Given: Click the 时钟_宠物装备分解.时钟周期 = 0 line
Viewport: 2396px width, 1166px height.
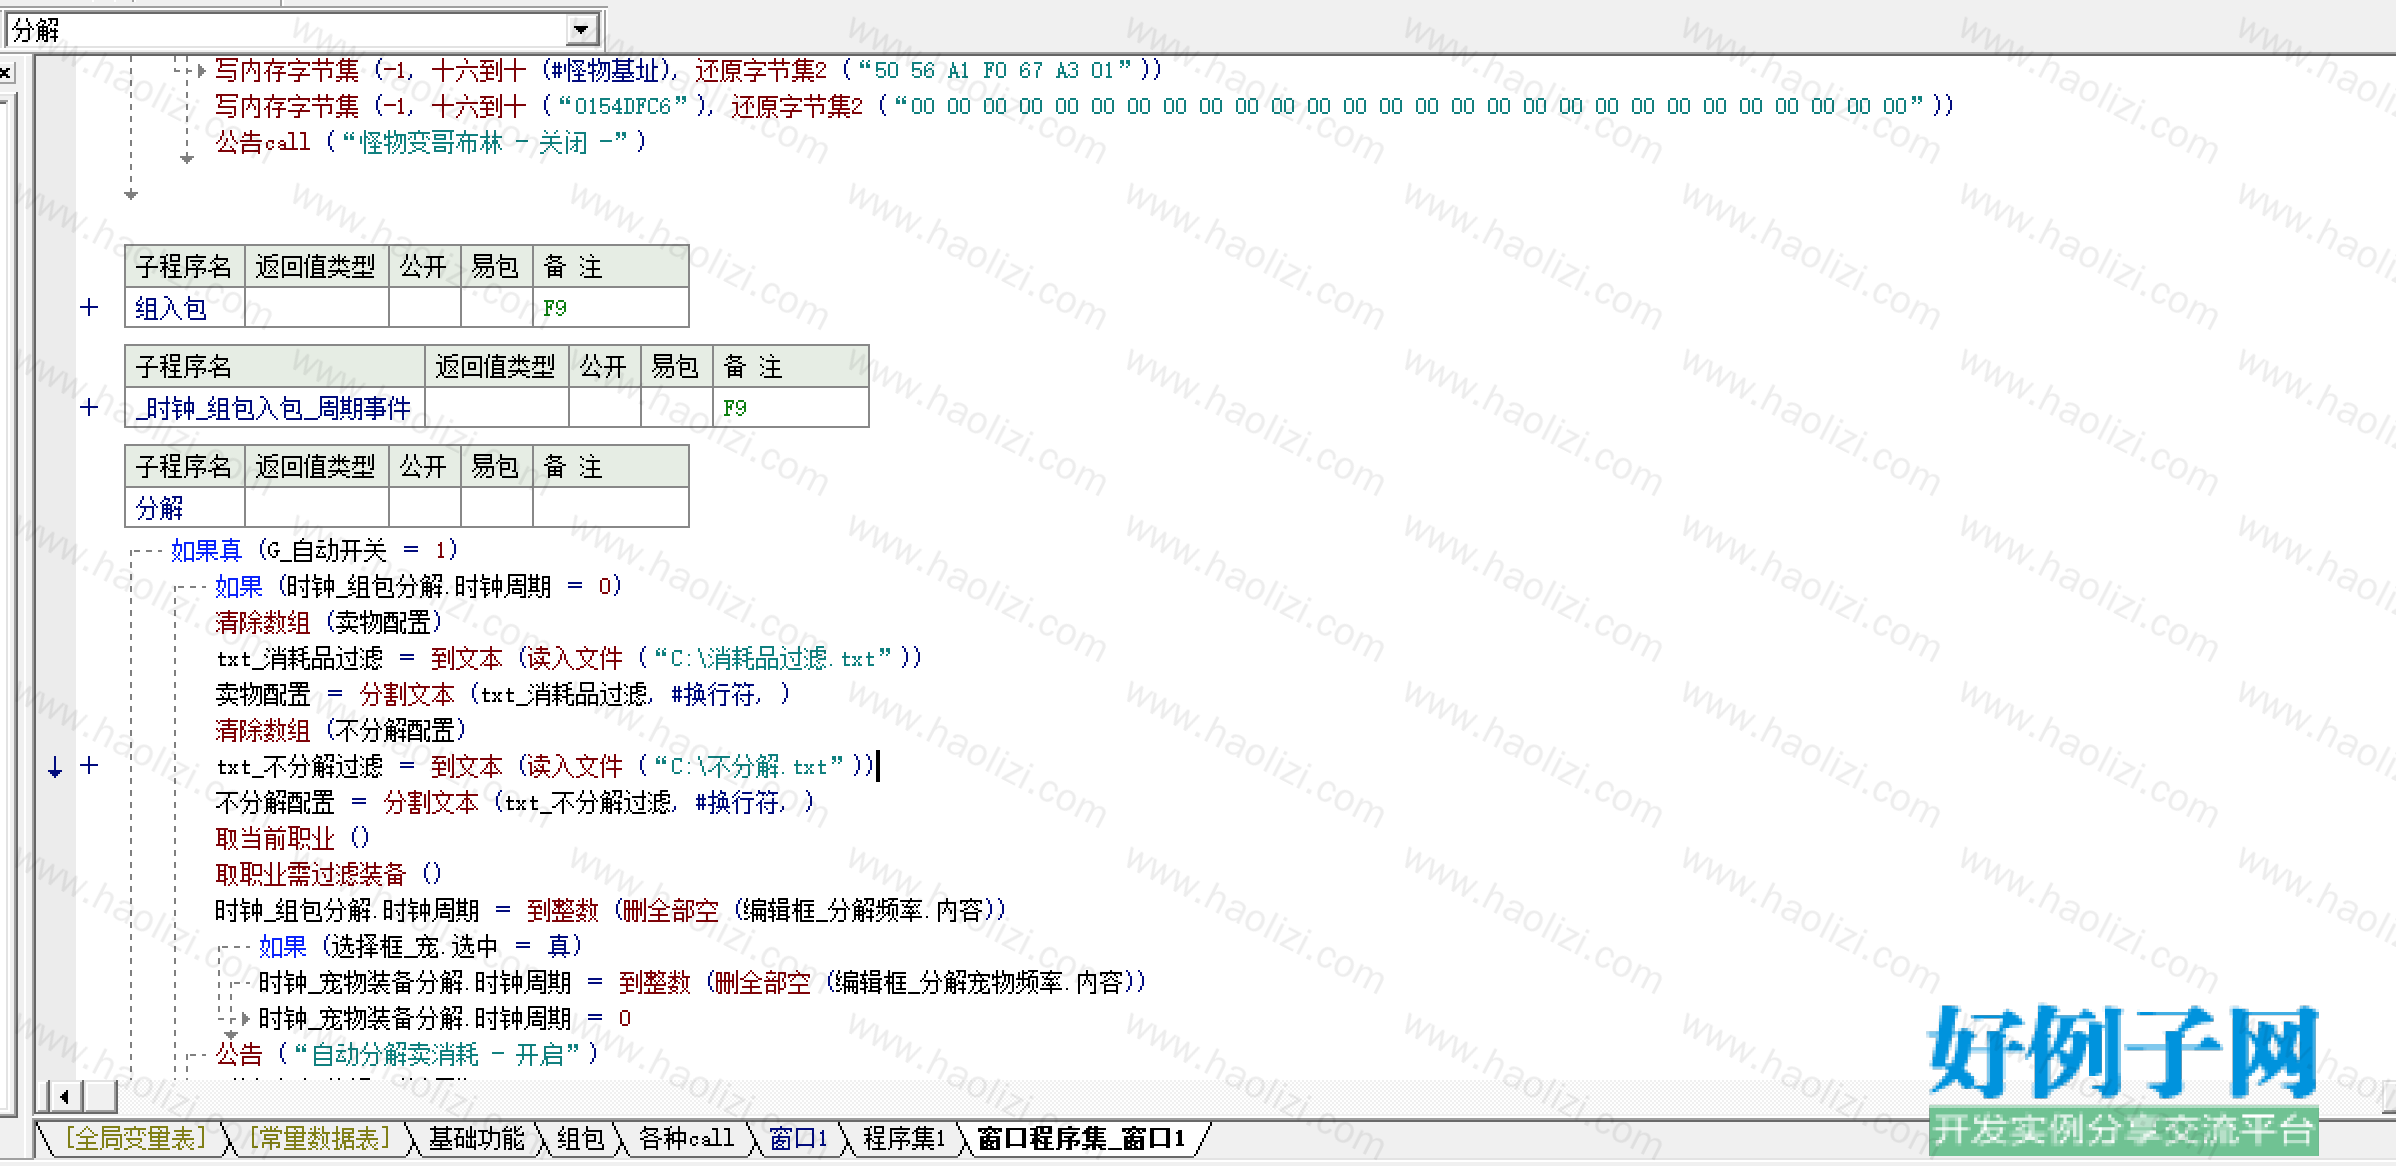Looking at the screenshot, I should click(445, 1018).
